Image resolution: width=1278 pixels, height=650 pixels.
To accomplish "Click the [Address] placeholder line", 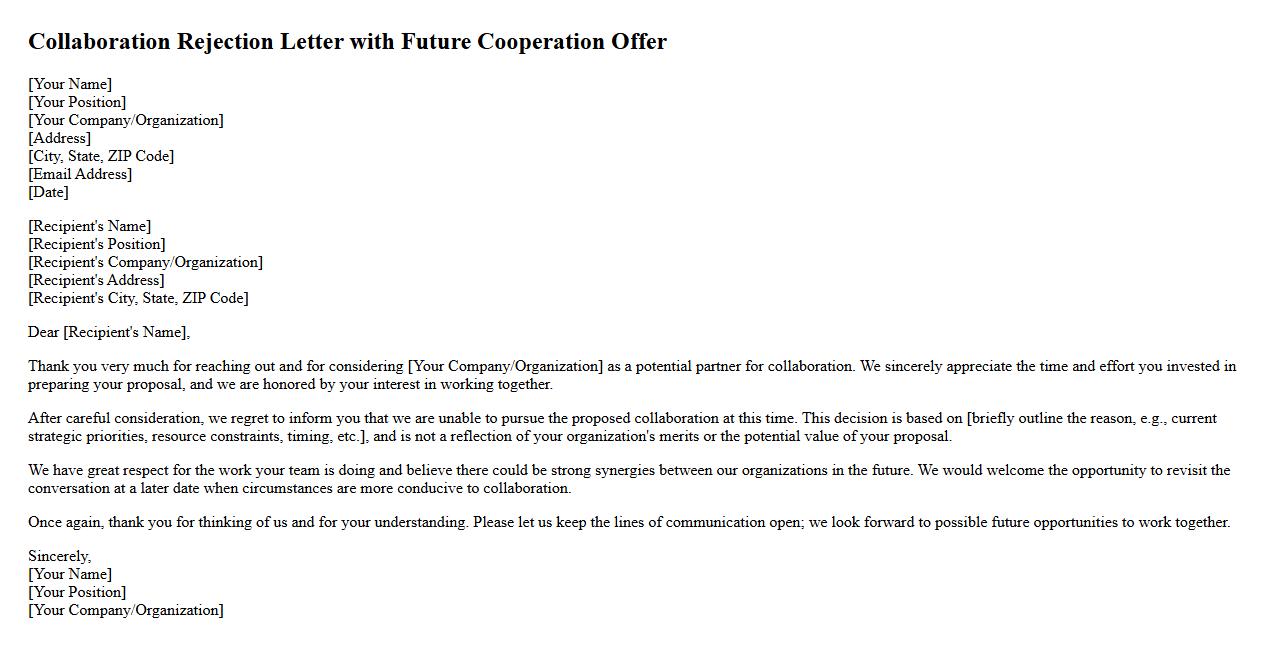I will pos(59,138).
